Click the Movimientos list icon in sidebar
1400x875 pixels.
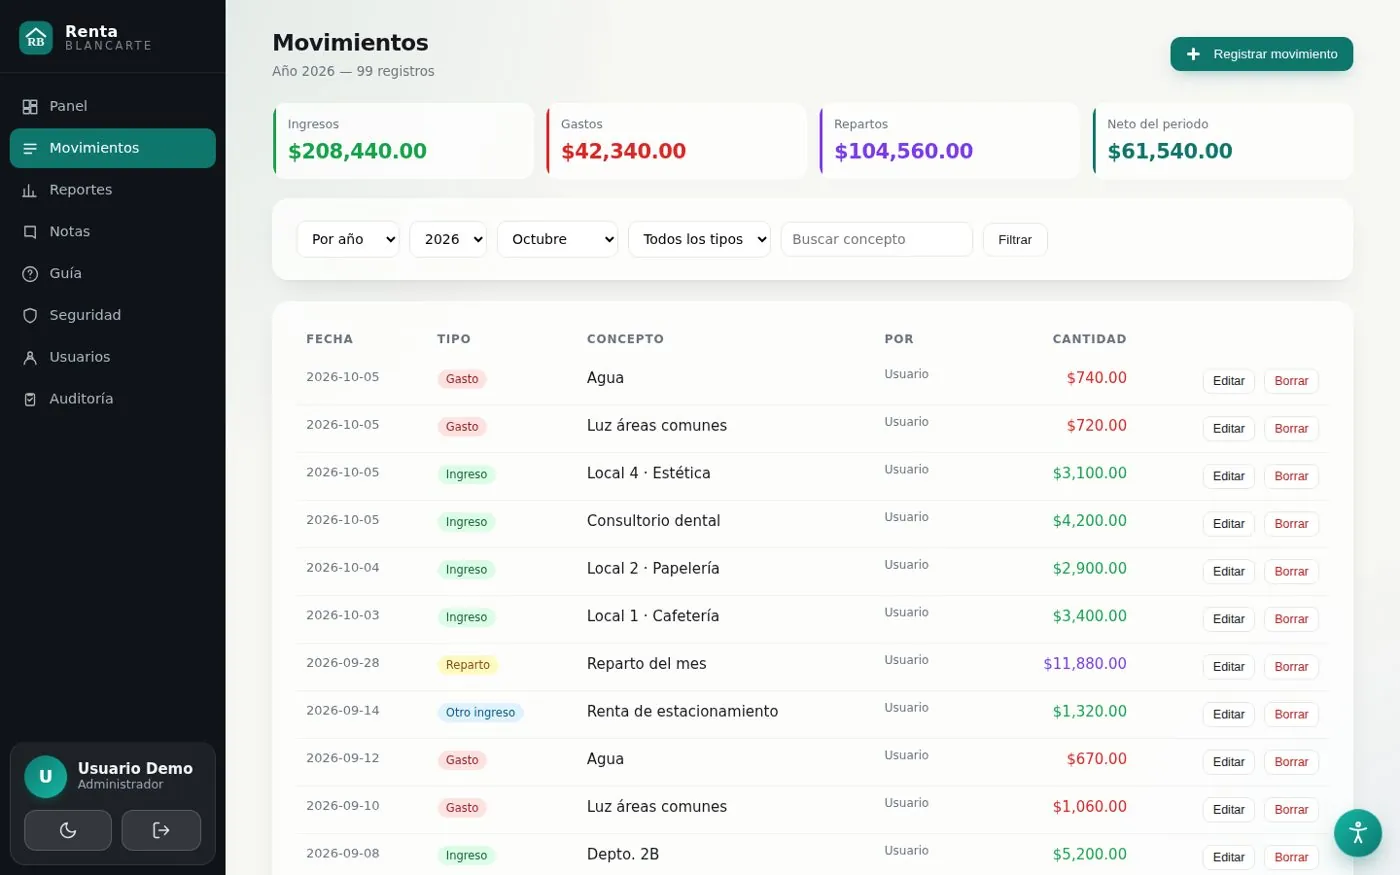pyautogui.click(x=30, y=148)
